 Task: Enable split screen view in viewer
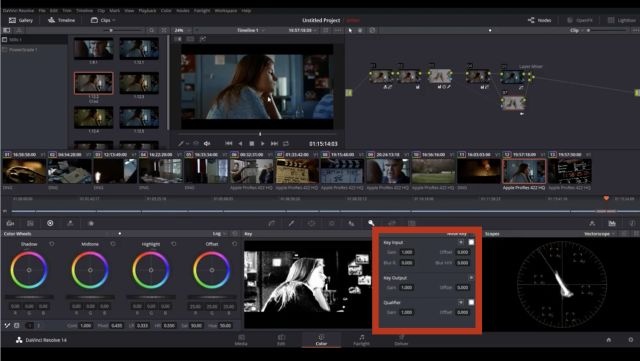[x=191, y=39]
